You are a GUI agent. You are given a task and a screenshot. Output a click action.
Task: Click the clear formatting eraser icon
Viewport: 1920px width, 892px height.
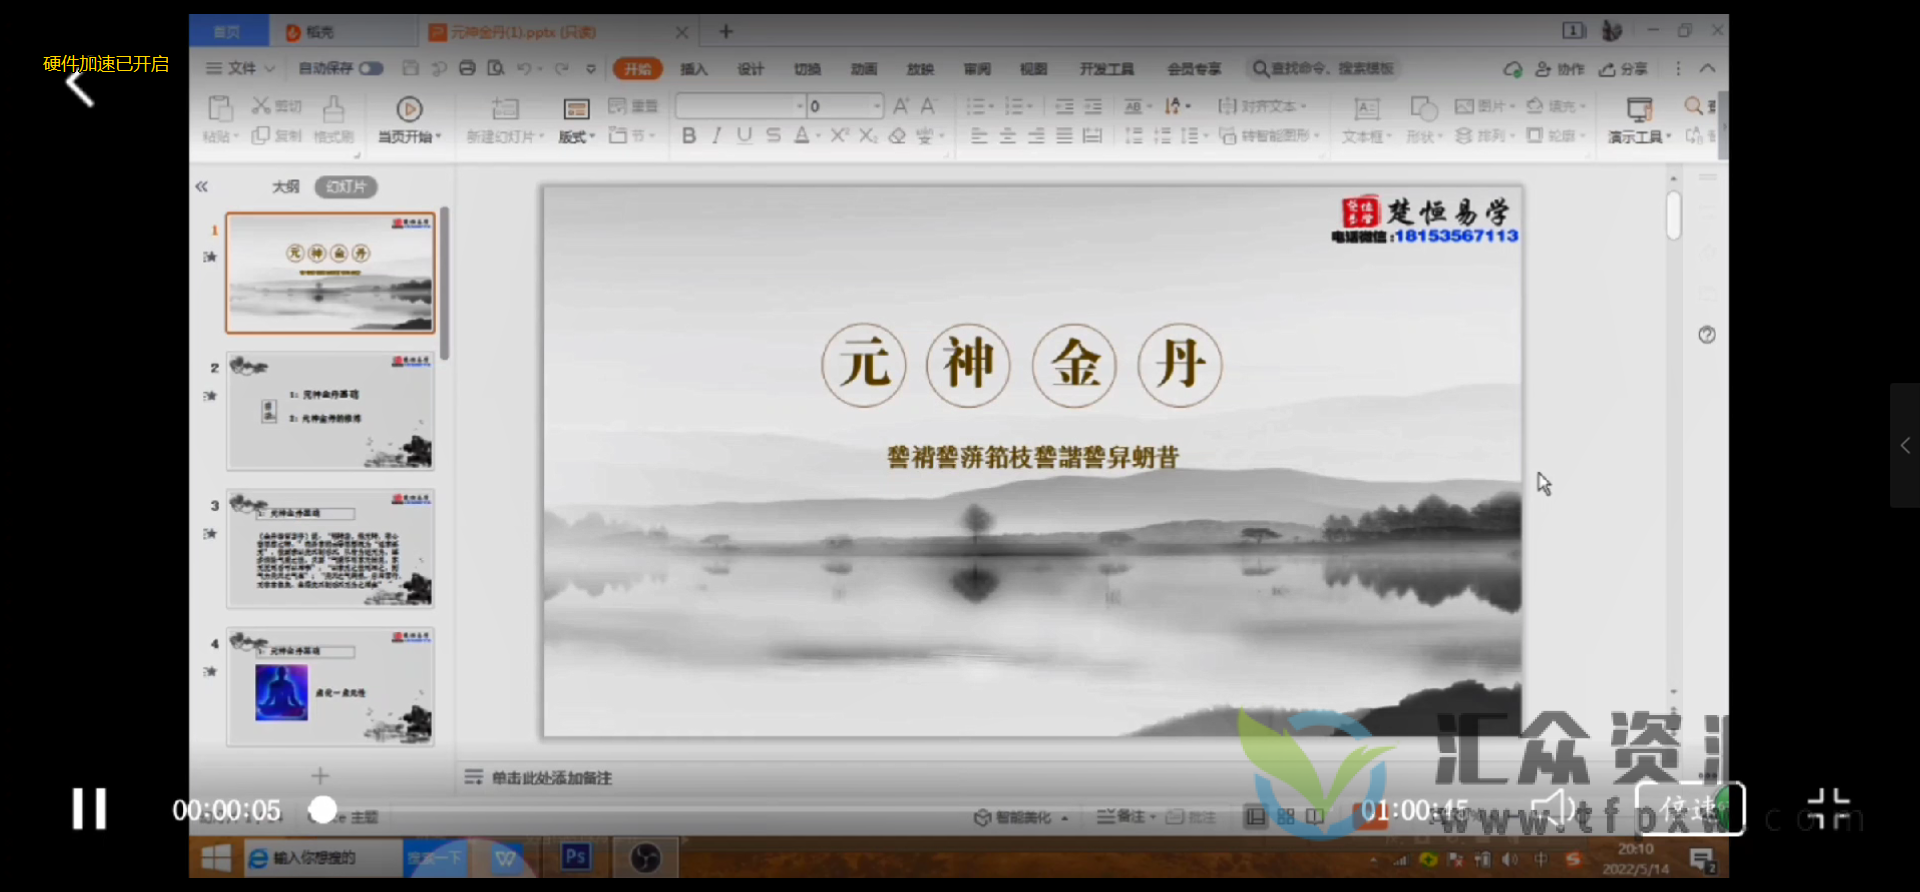click(x=897, y=136)
